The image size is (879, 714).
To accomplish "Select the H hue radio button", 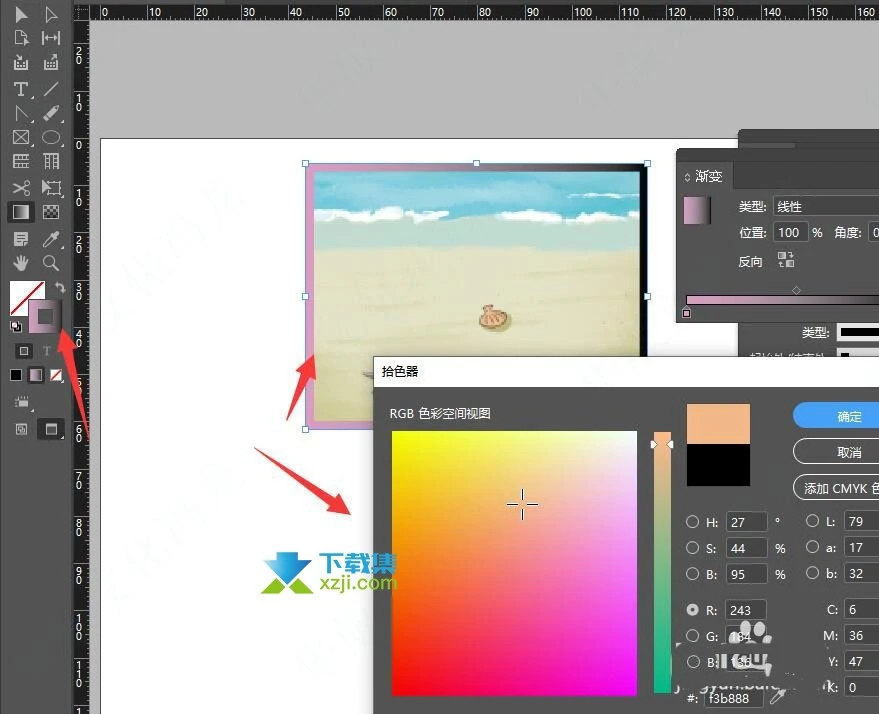I will [x=692, y=522].
